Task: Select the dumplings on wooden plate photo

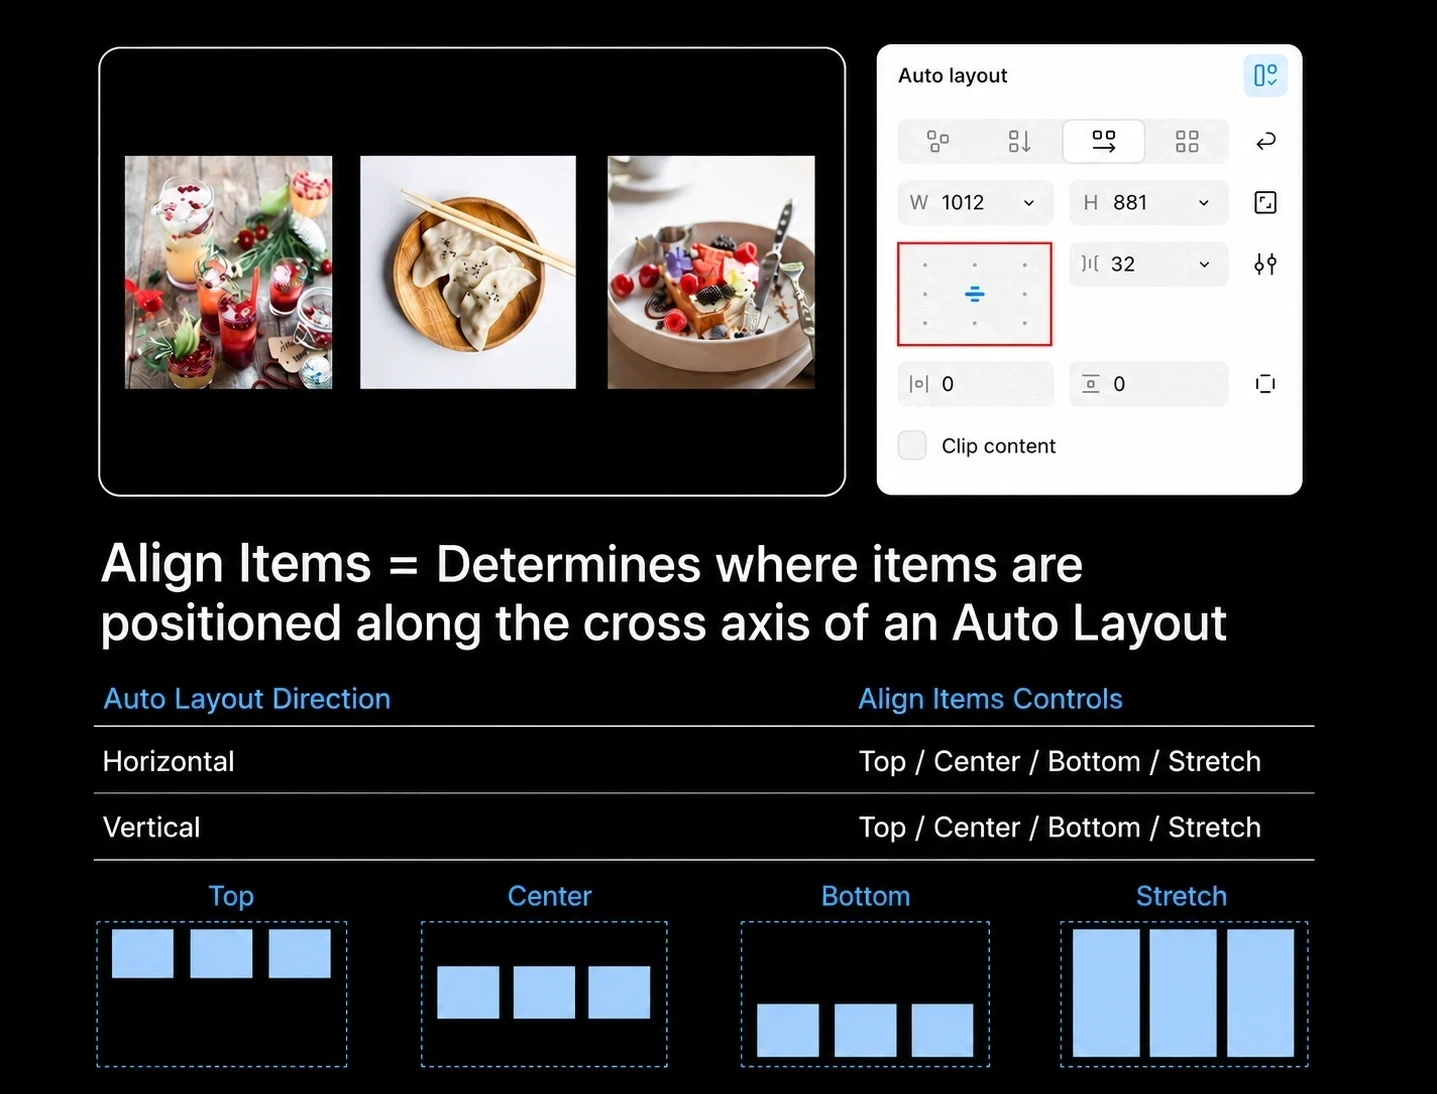Action: point(468,272)
